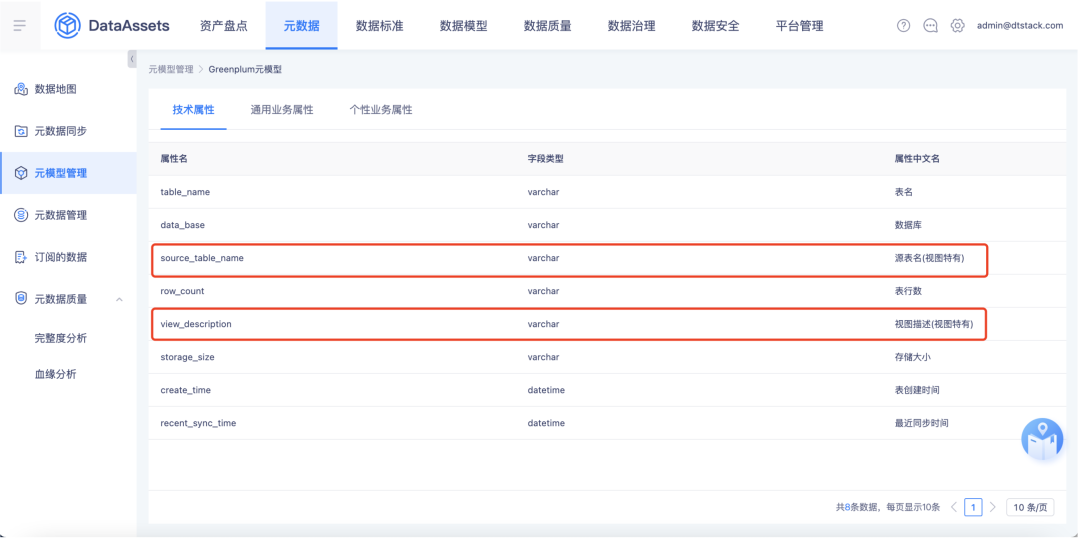Open the 数据模型 top menu
1080x538 pixels.
click(464, 26)
